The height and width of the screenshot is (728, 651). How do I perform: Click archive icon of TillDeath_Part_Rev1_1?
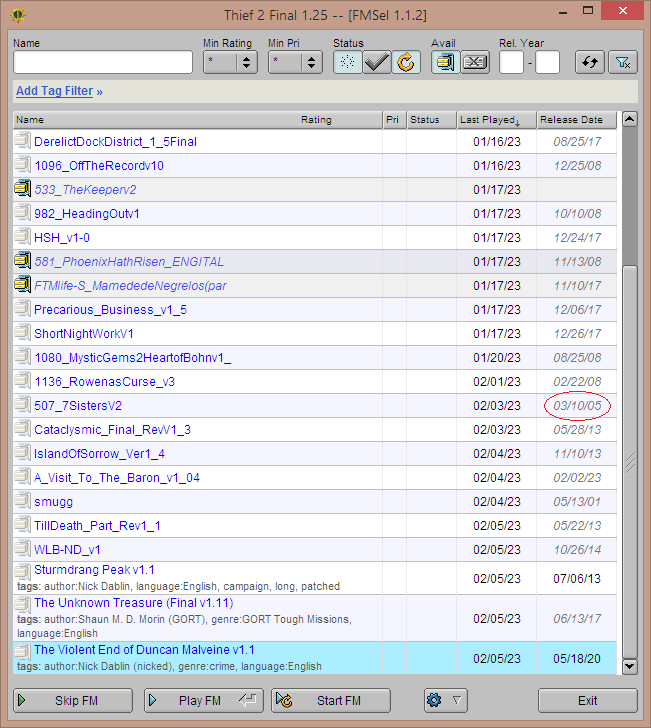[22, 525]
